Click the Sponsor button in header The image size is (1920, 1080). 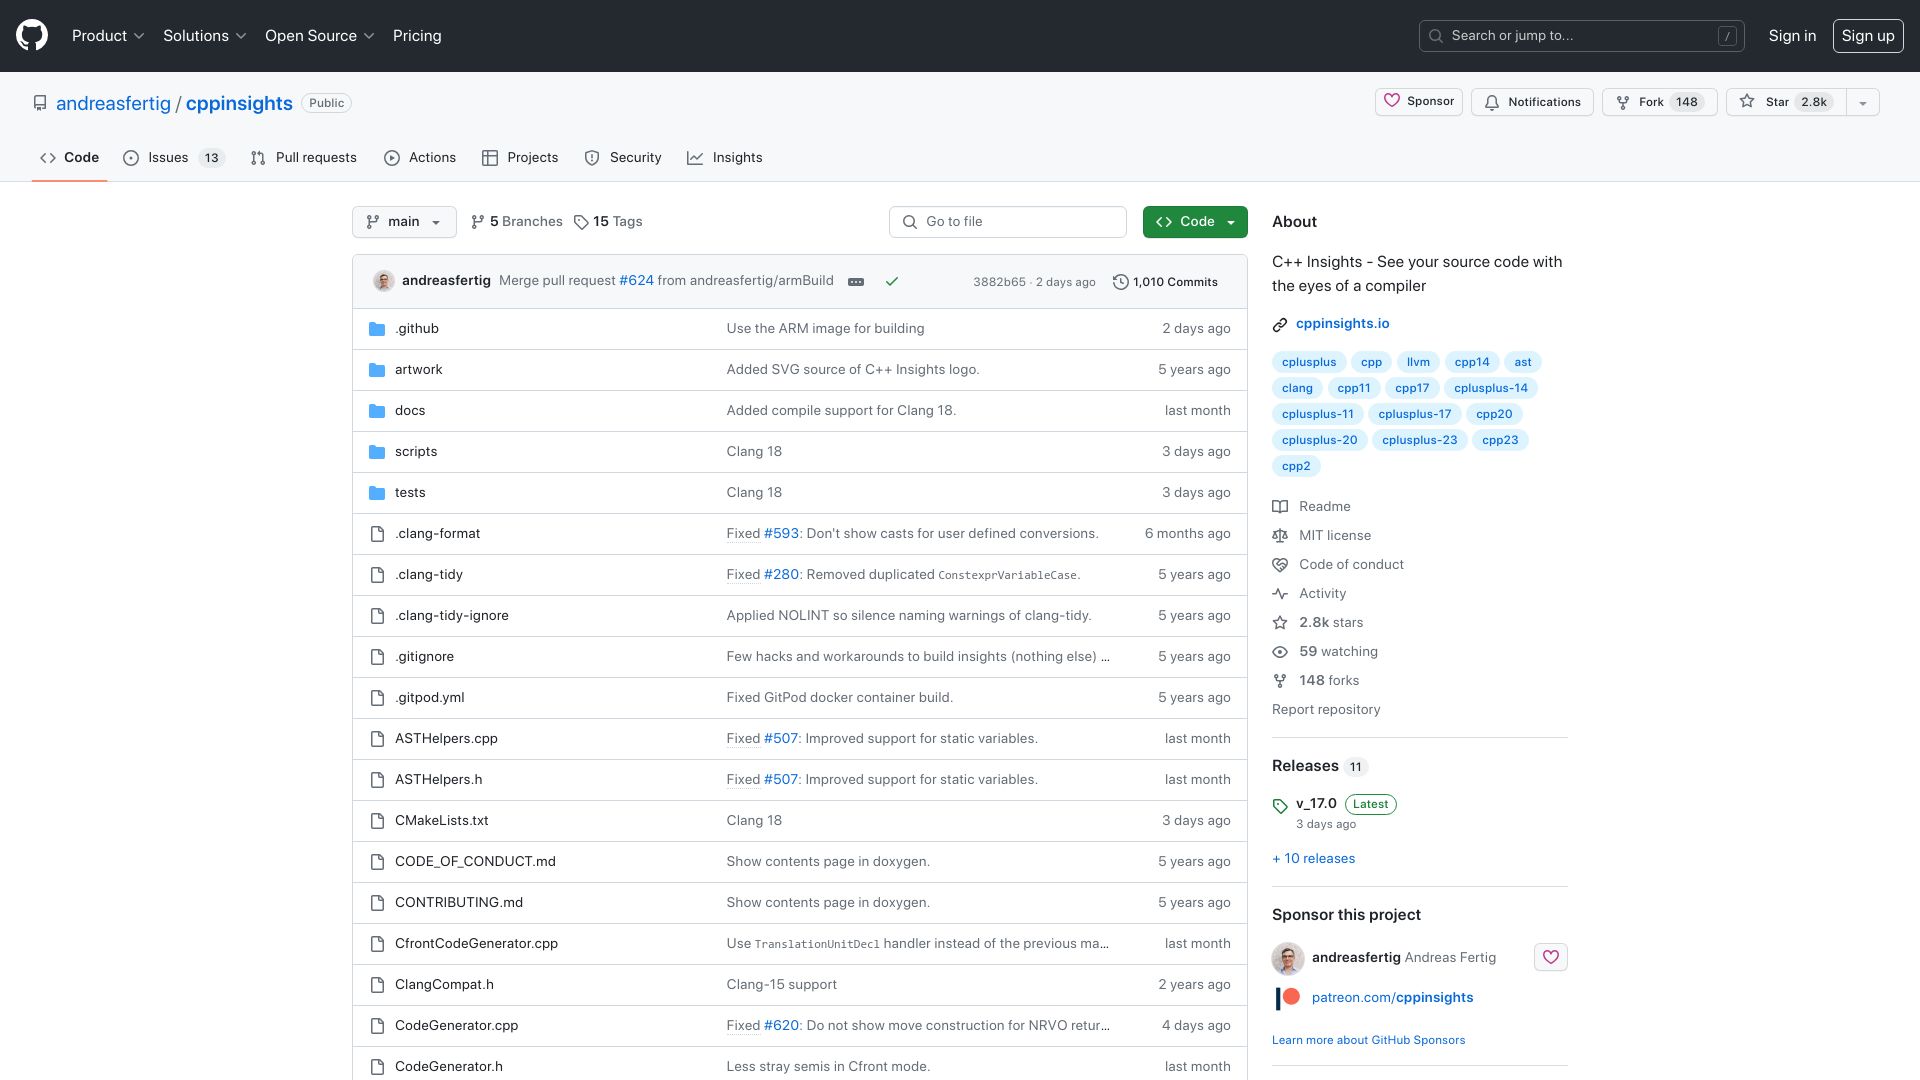point(1419,102)
